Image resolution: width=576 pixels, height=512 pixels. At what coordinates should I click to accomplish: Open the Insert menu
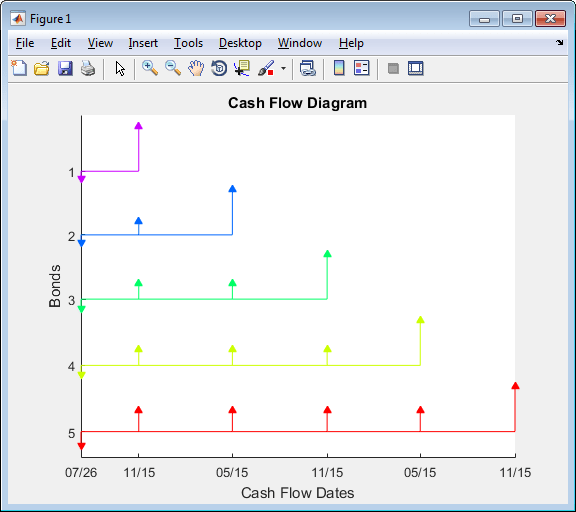tap(143, 43)
